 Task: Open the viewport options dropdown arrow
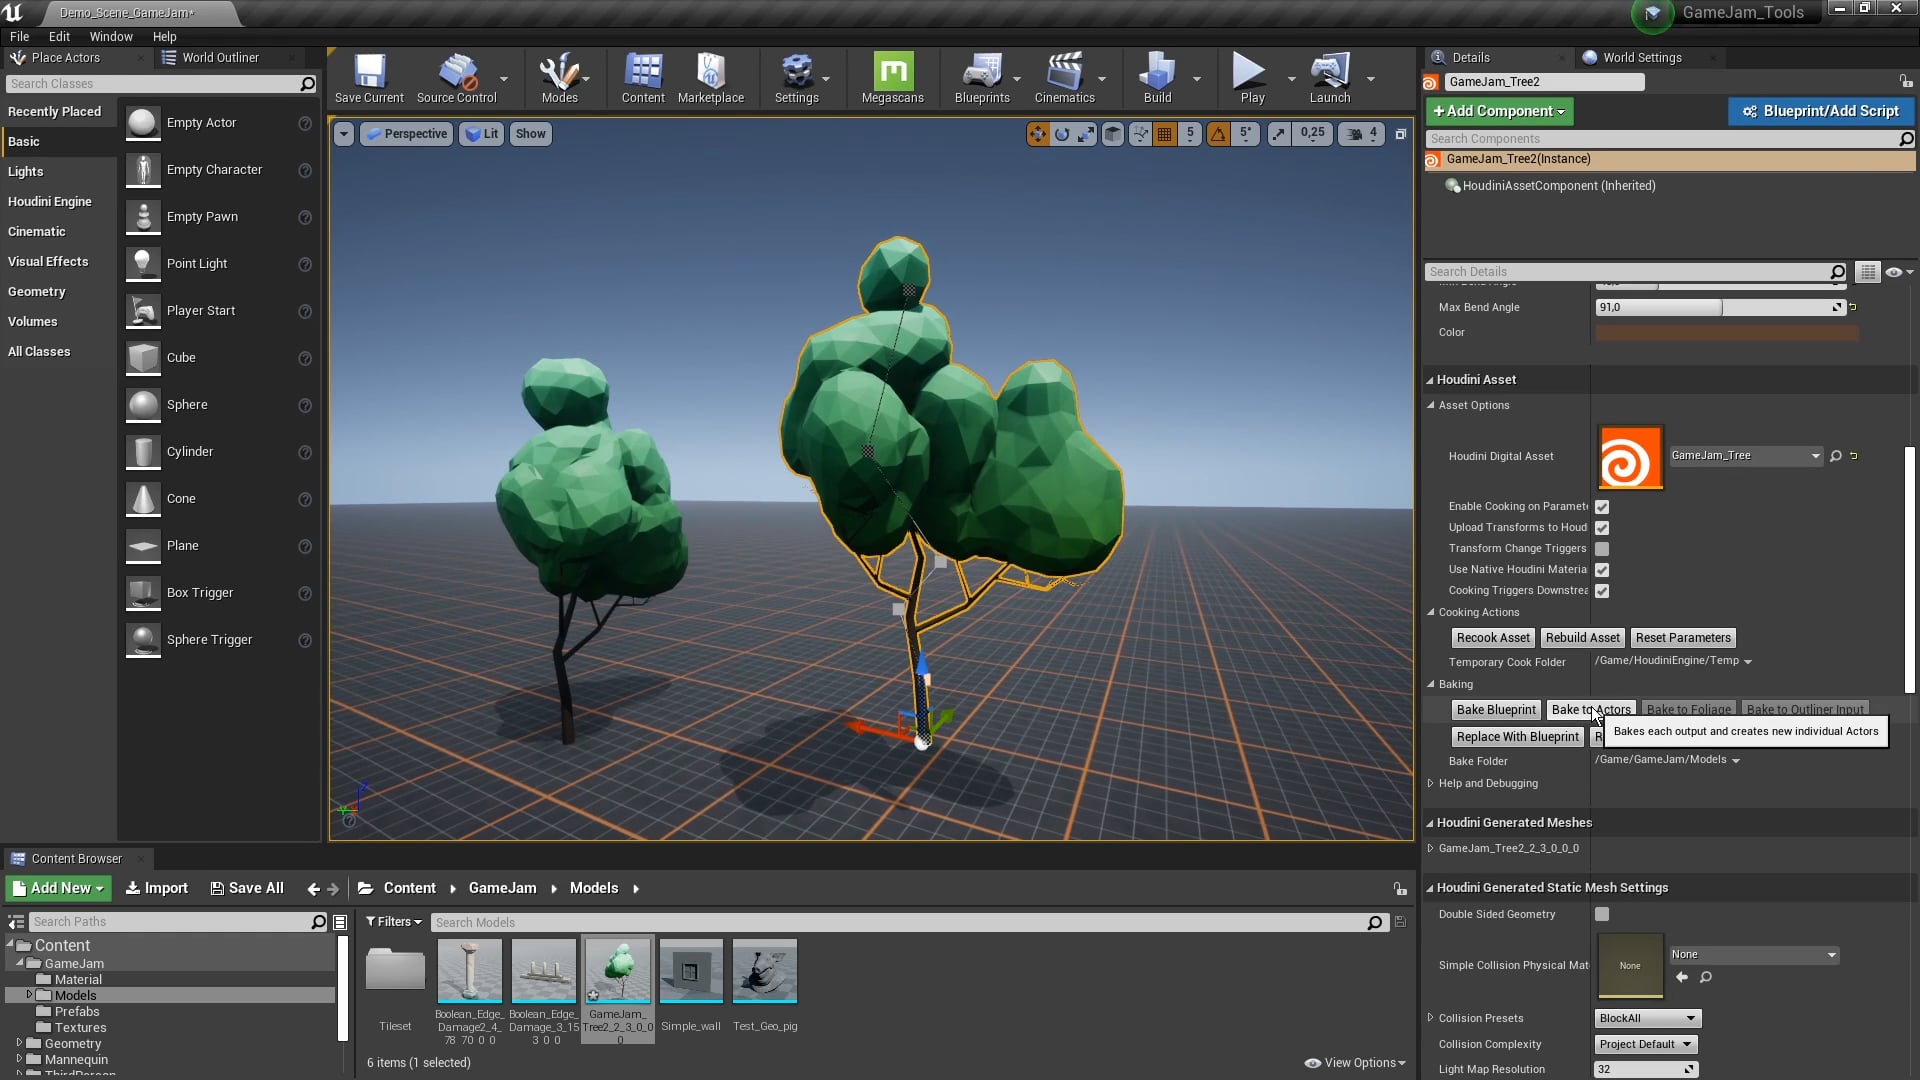[x=343, y=134]
